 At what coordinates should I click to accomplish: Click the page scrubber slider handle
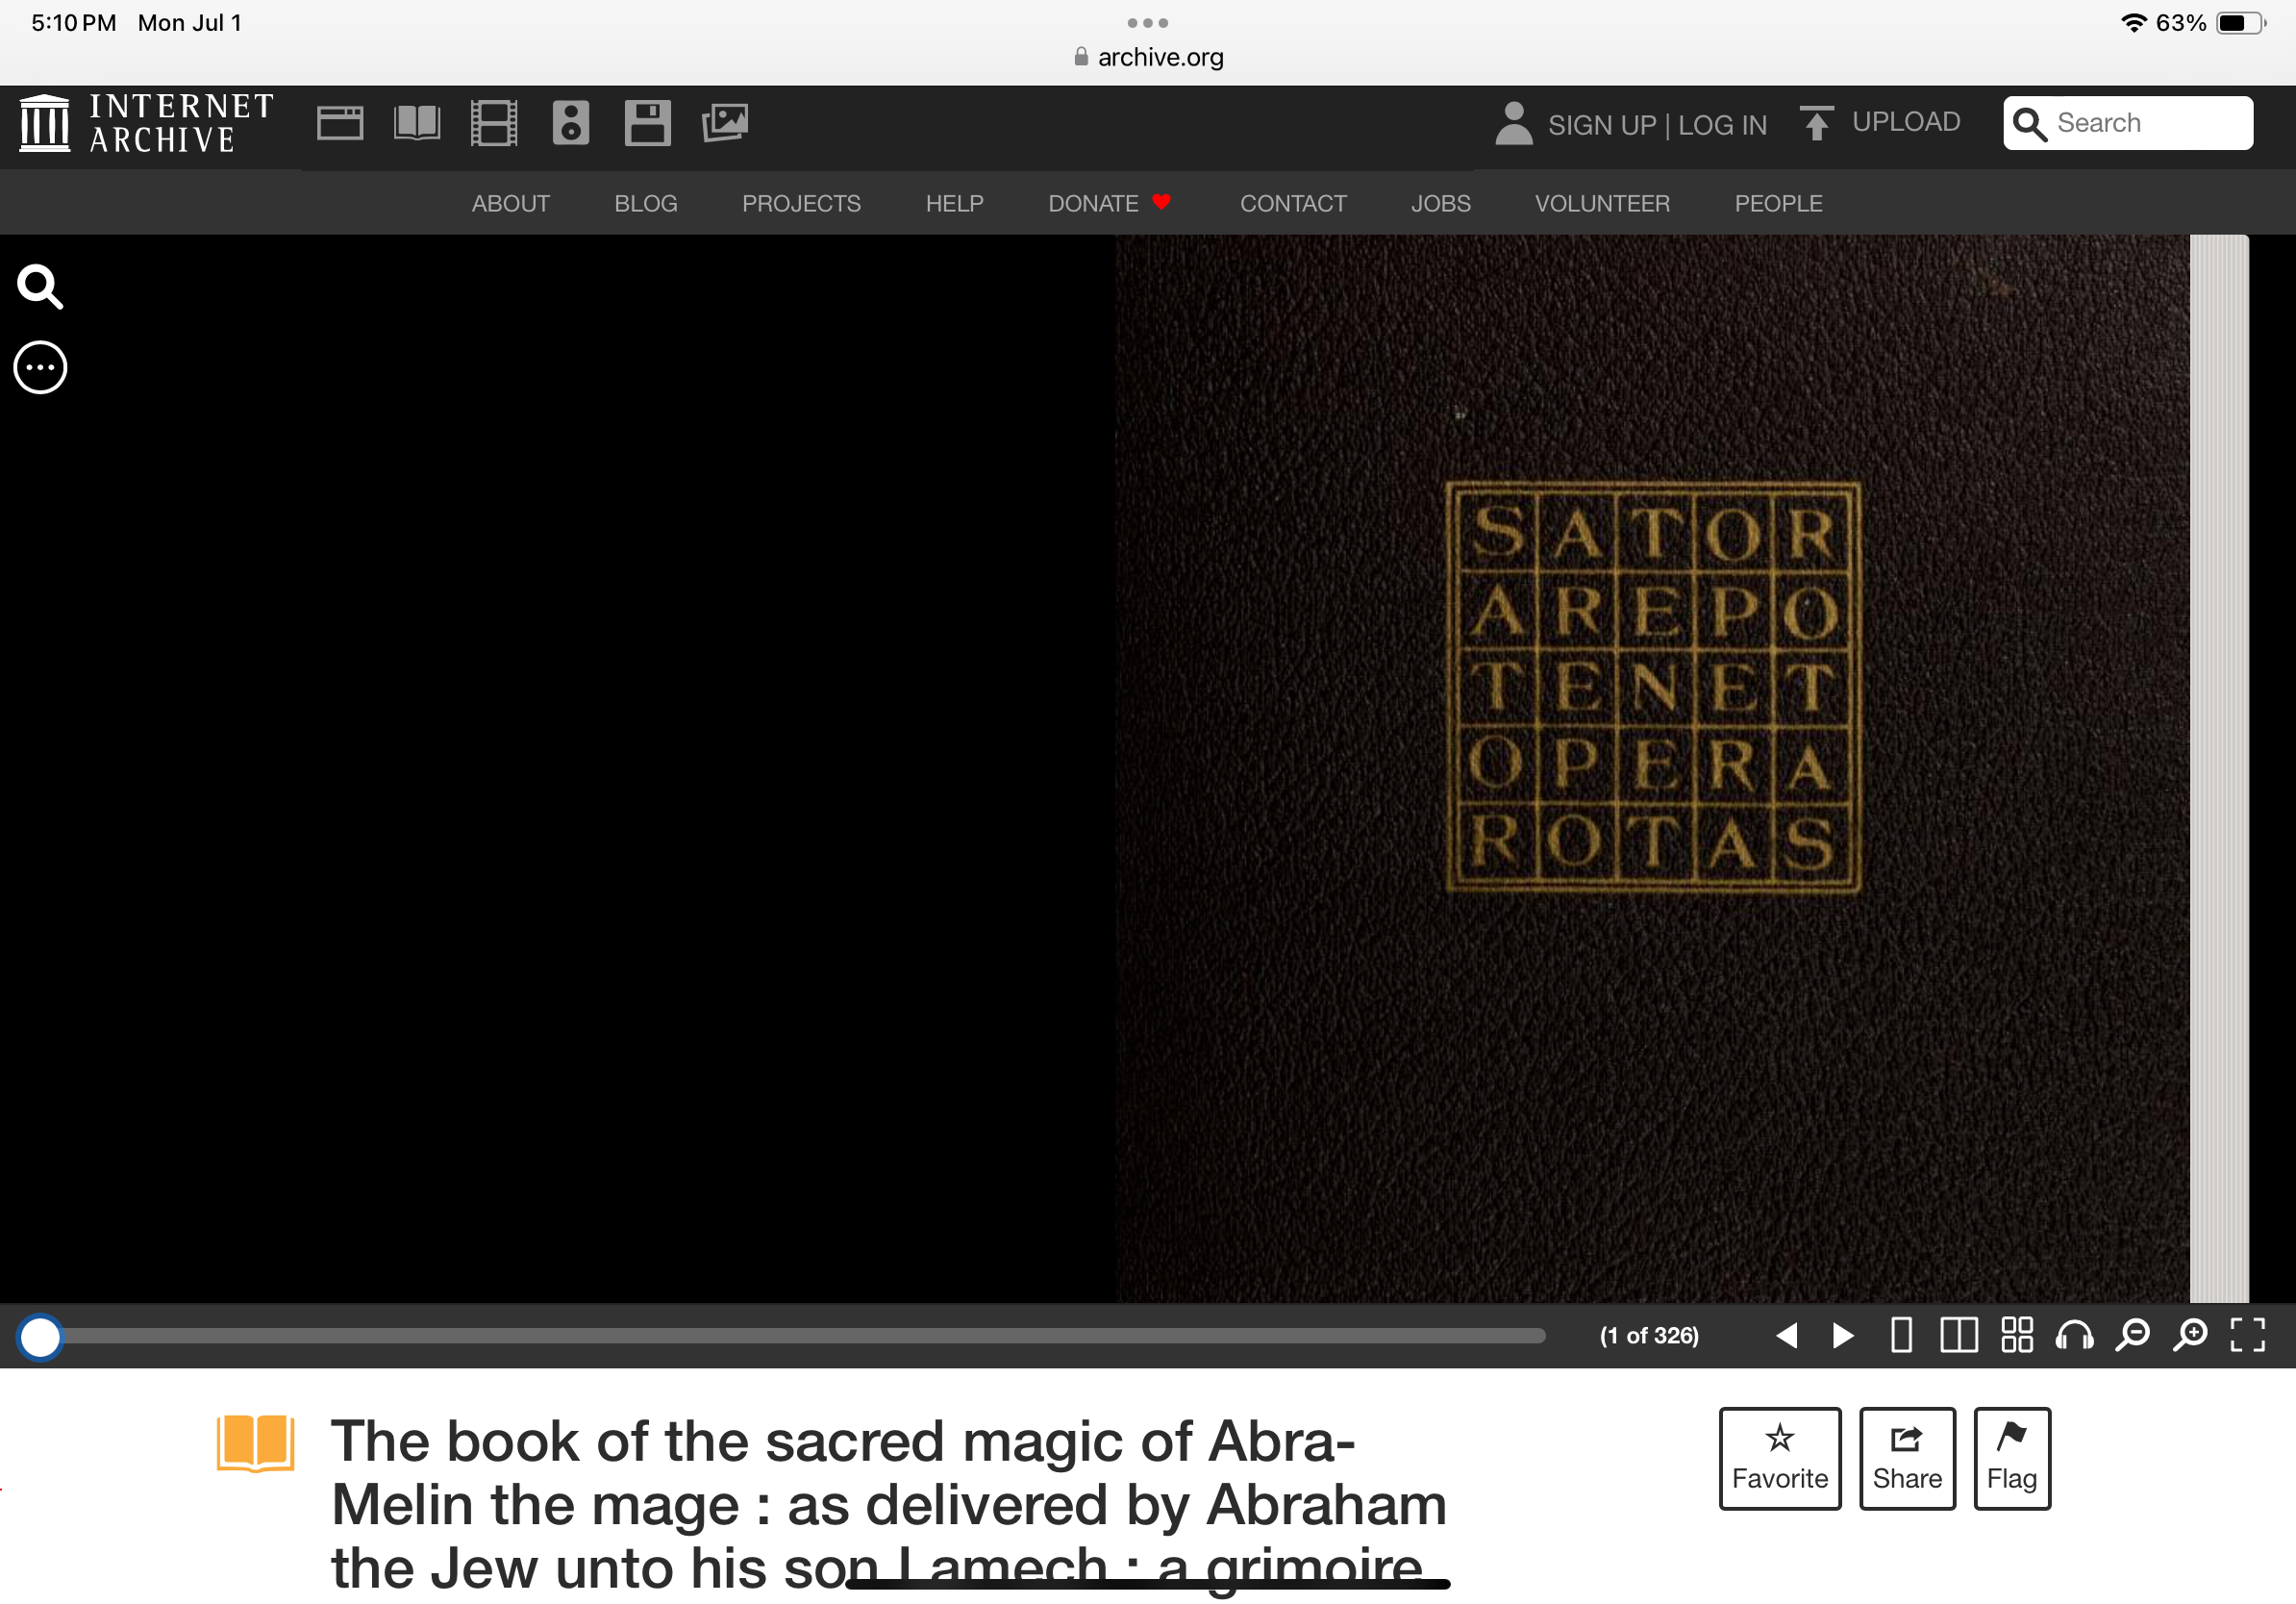click(x=41, y=1337)
